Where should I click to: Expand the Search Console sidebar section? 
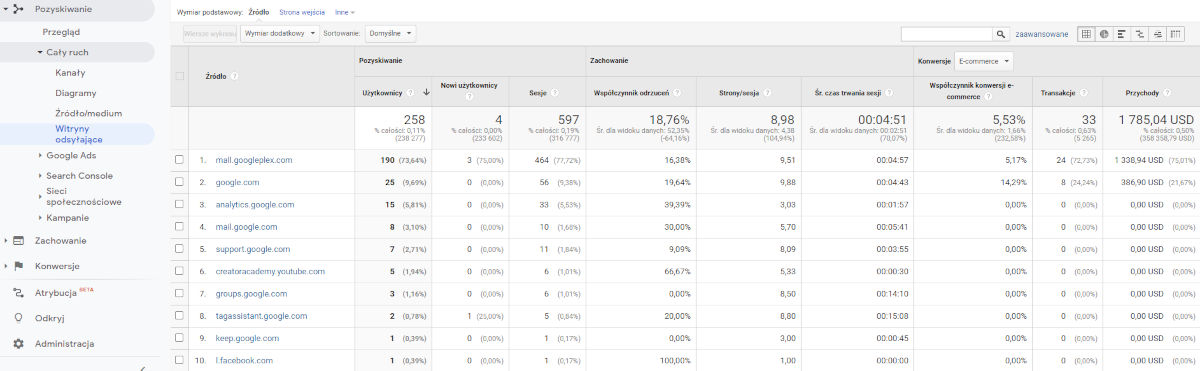(x=39, y=176)
